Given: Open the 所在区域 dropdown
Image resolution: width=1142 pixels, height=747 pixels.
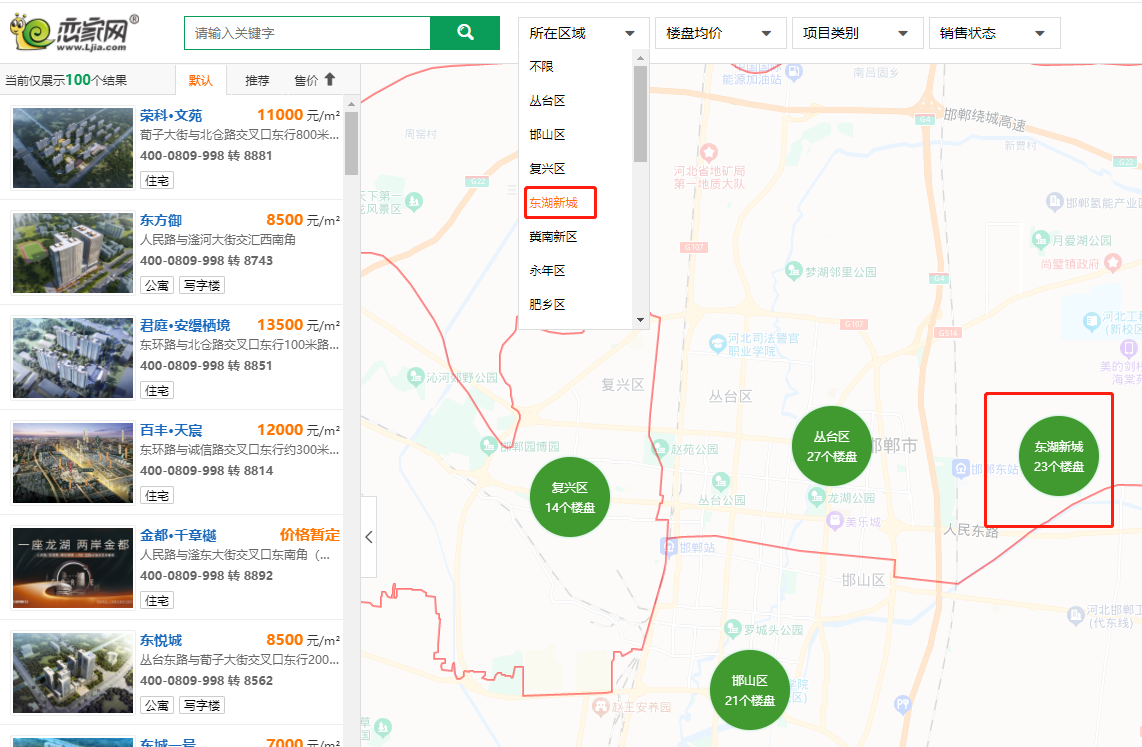Looking at the screenshot, I should (583, 33).
